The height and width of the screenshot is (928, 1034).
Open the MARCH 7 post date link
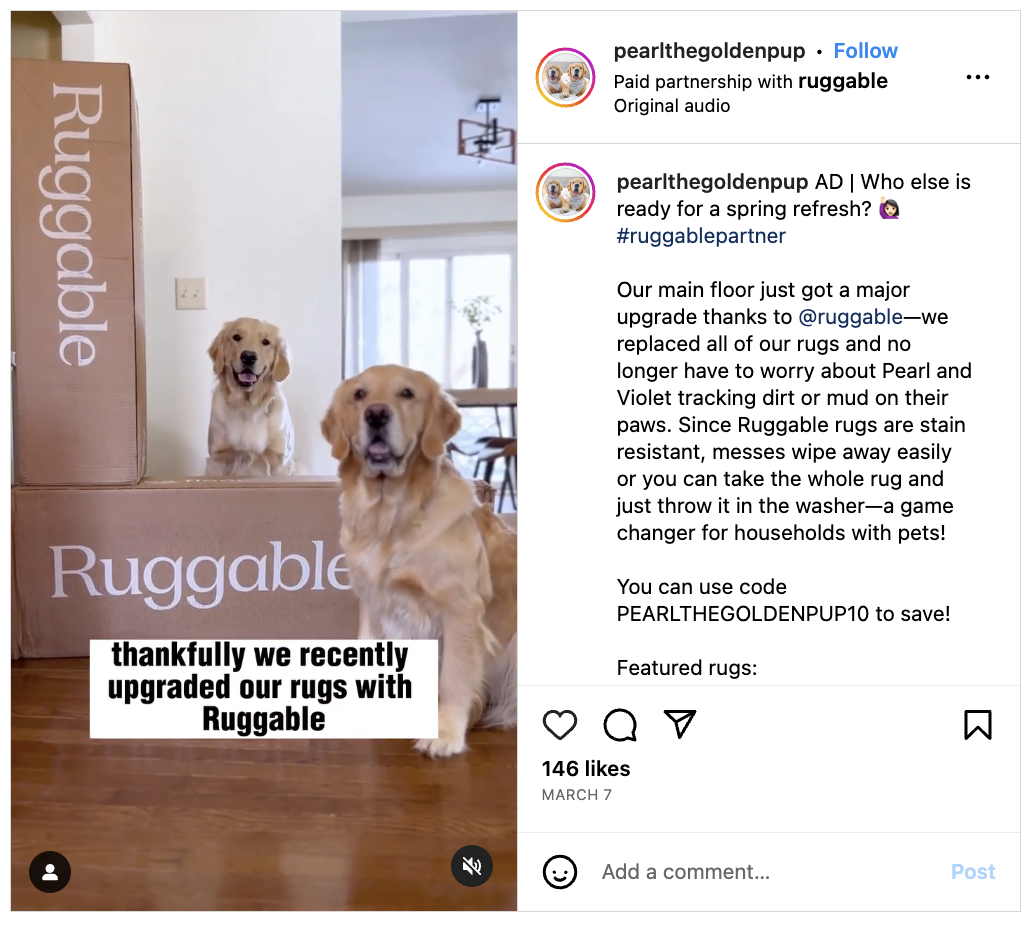[576, 795]
